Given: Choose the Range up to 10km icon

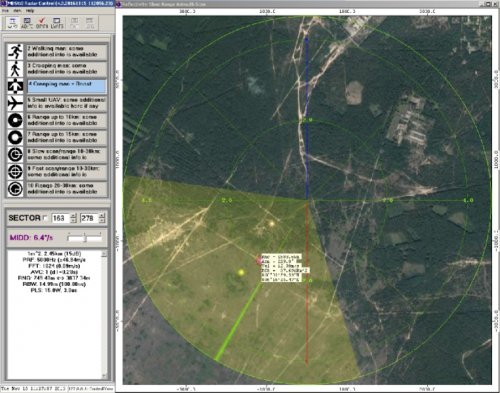Looking at the screenshot, I should point(15,120).
